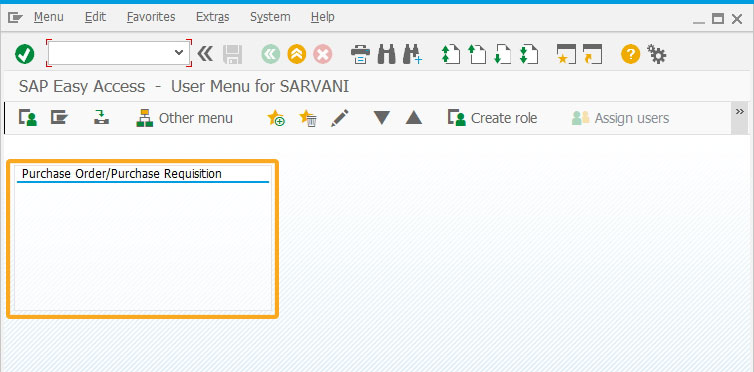Click the Create role button
Screen dimensions: 754x372
(x=492, y=118)
